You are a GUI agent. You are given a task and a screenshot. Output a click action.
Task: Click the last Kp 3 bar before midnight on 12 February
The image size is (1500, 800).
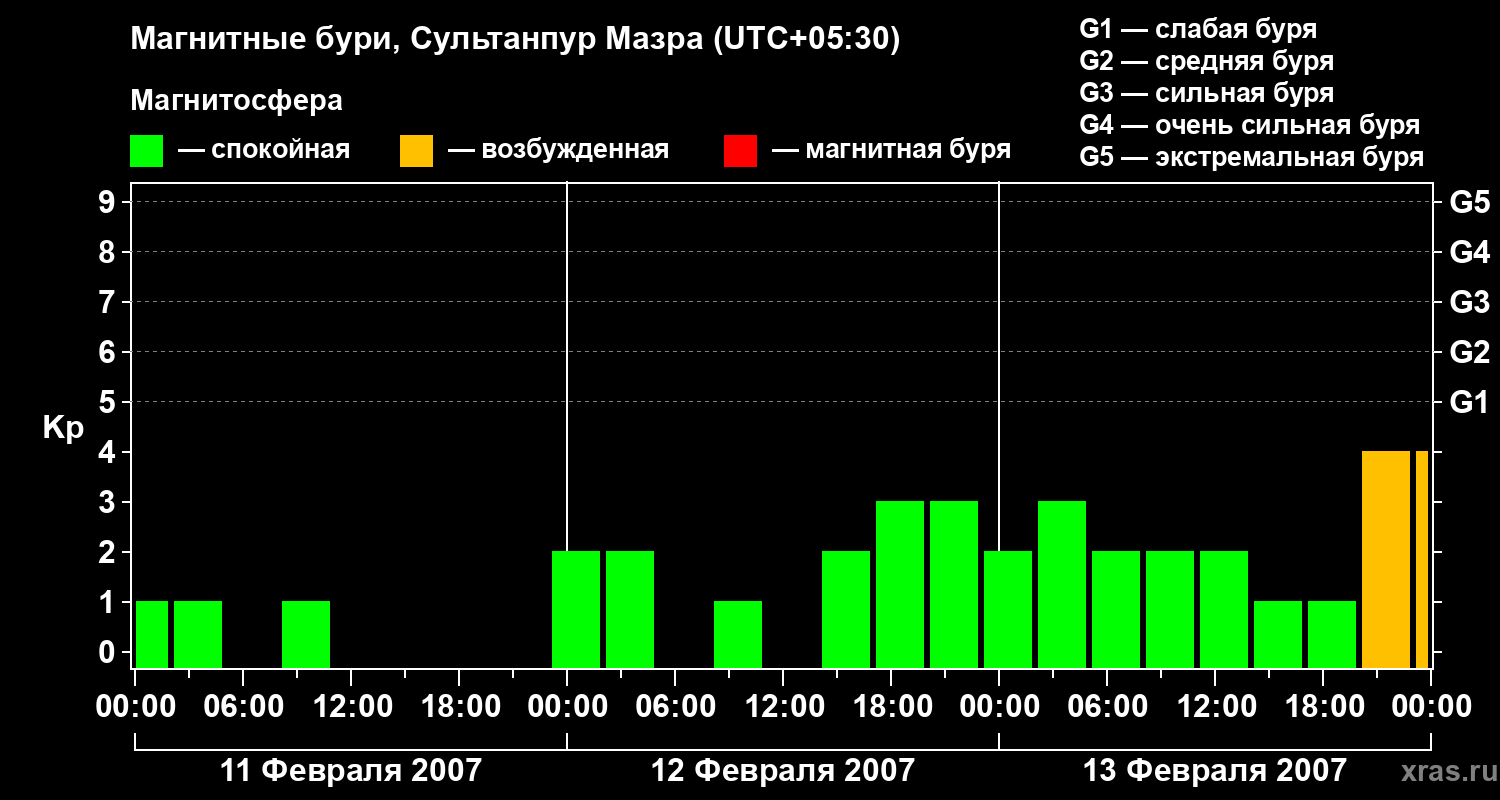tap(954, 585)
